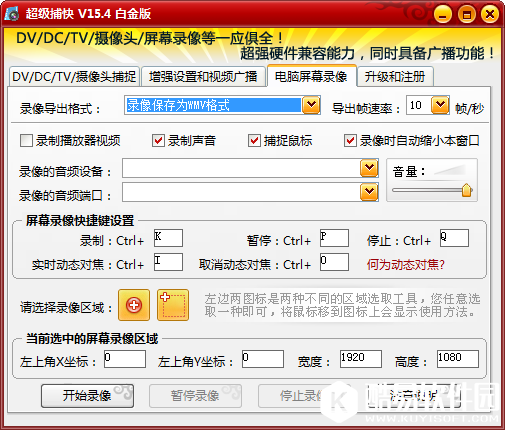This screenshot has height=430, width=505.
Task: Open the 导出帧速率 dropdown arrow
Action: point(440,105)
